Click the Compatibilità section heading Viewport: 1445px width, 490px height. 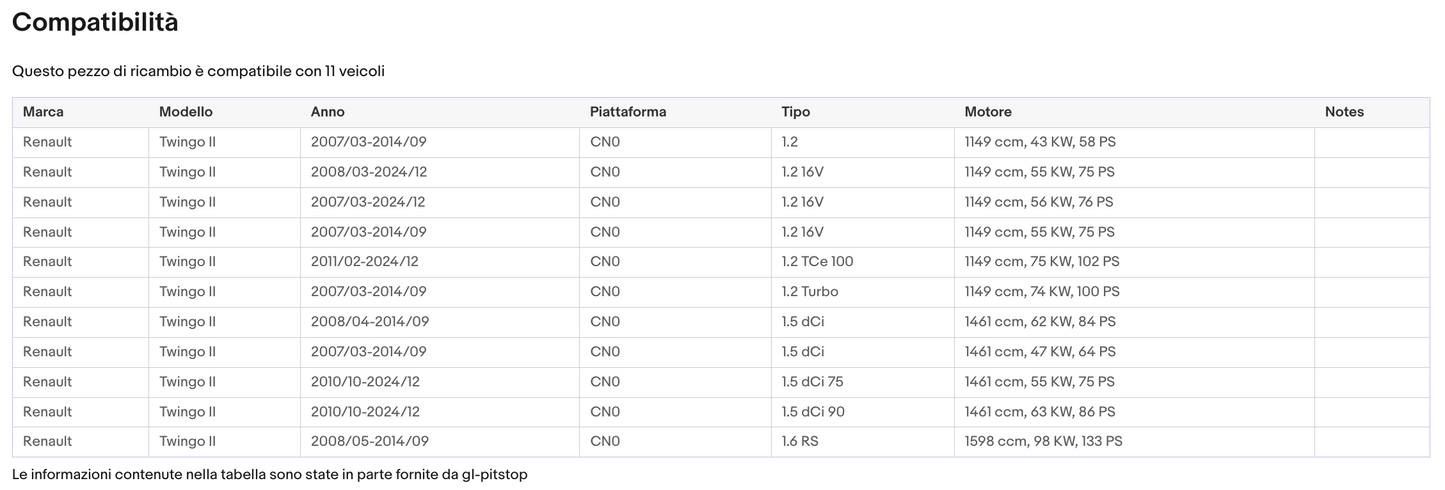point(95,22)
